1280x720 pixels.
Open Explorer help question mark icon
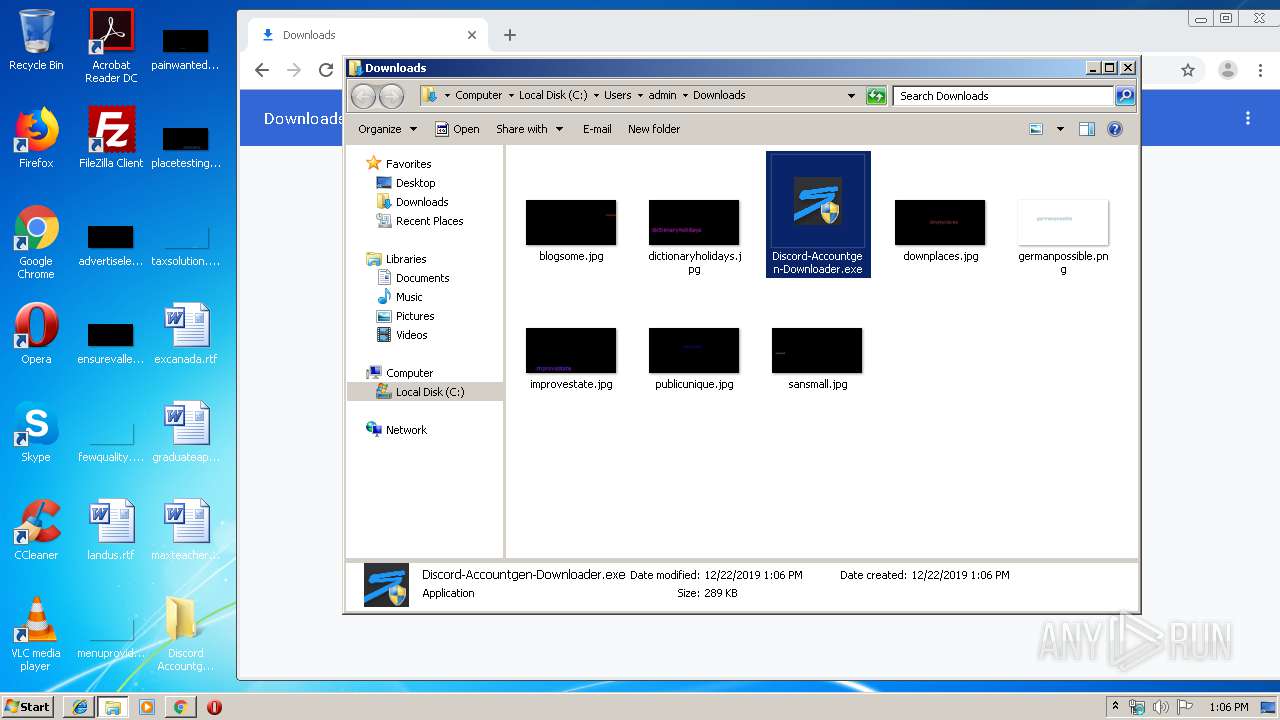(1115, 129)
